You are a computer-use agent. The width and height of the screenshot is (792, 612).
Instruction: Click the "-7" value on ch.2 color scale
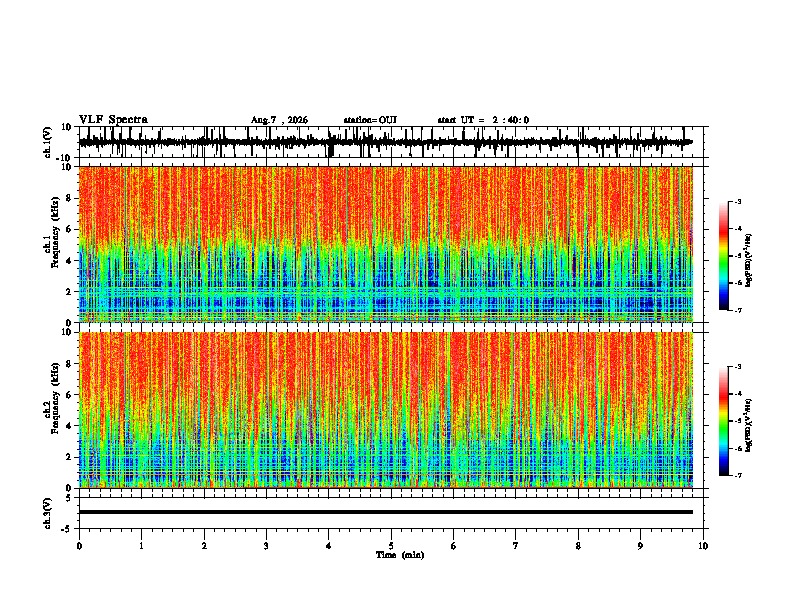tap(737, 475)
